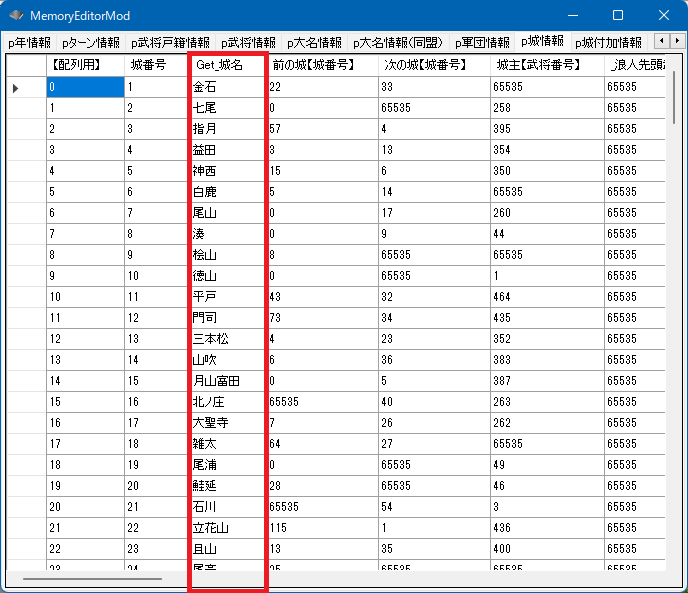Click the MemoryEditorMod app icon in title bar

tap(17, 16)
